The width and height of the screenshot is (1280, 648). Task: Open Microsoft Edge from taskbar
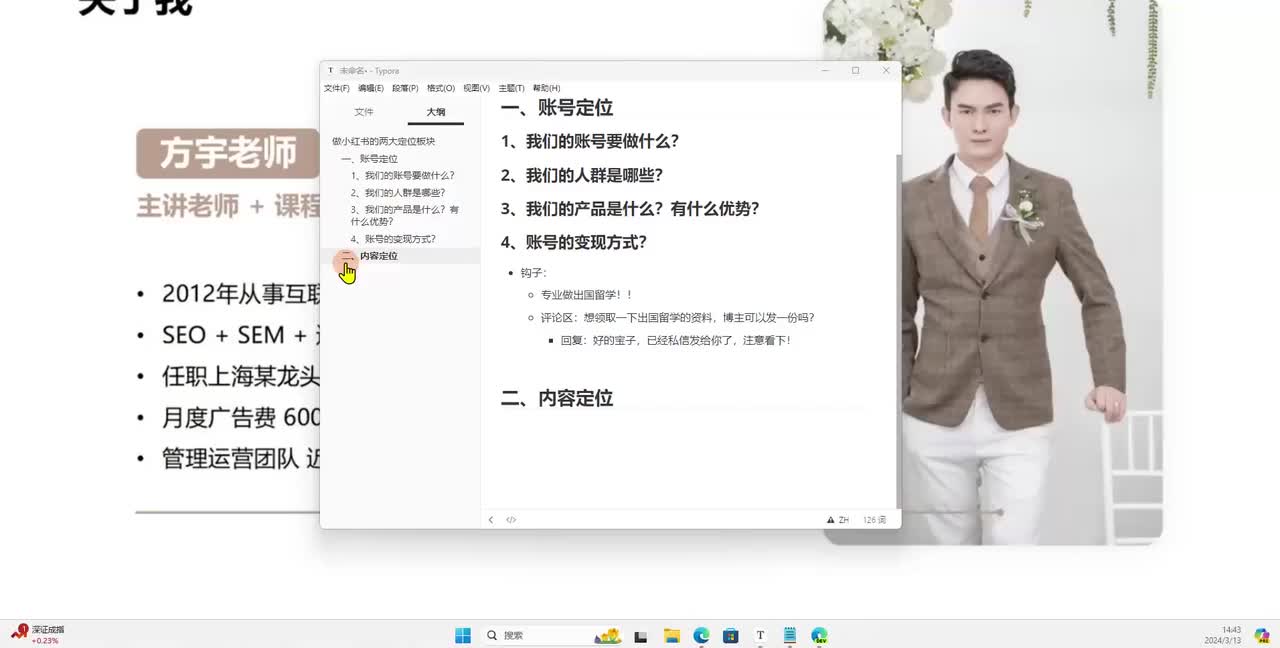(x=702, y=635)
